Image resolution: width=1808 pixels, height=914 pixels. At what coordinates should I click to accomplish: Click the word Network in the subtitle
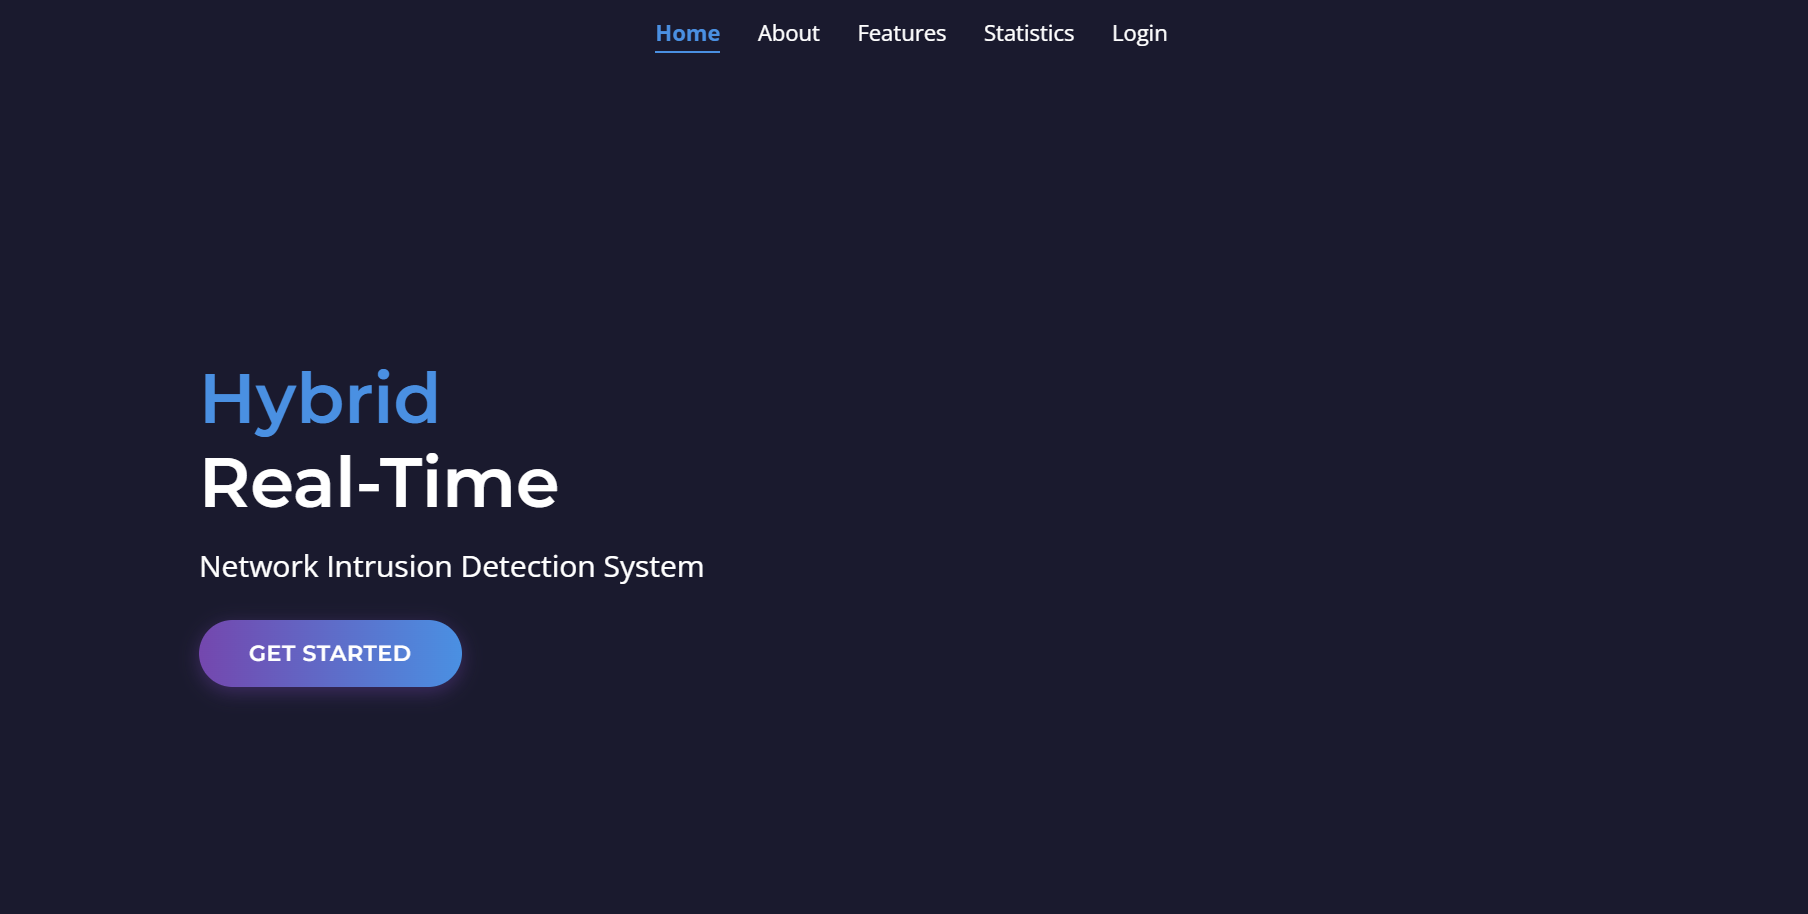tap(258, 567)
